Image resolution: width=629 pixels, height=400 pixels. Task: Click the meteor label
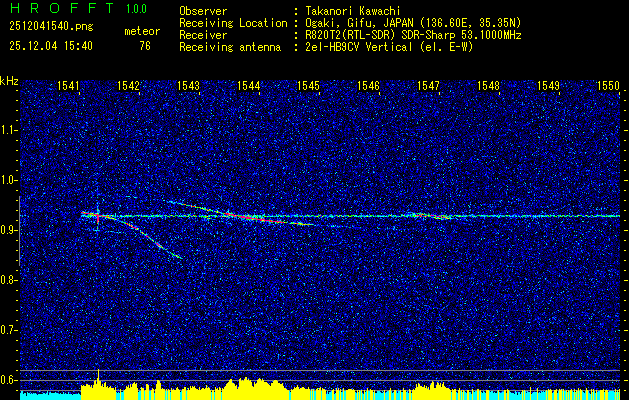pyautogui.click(x=142, y=31)
